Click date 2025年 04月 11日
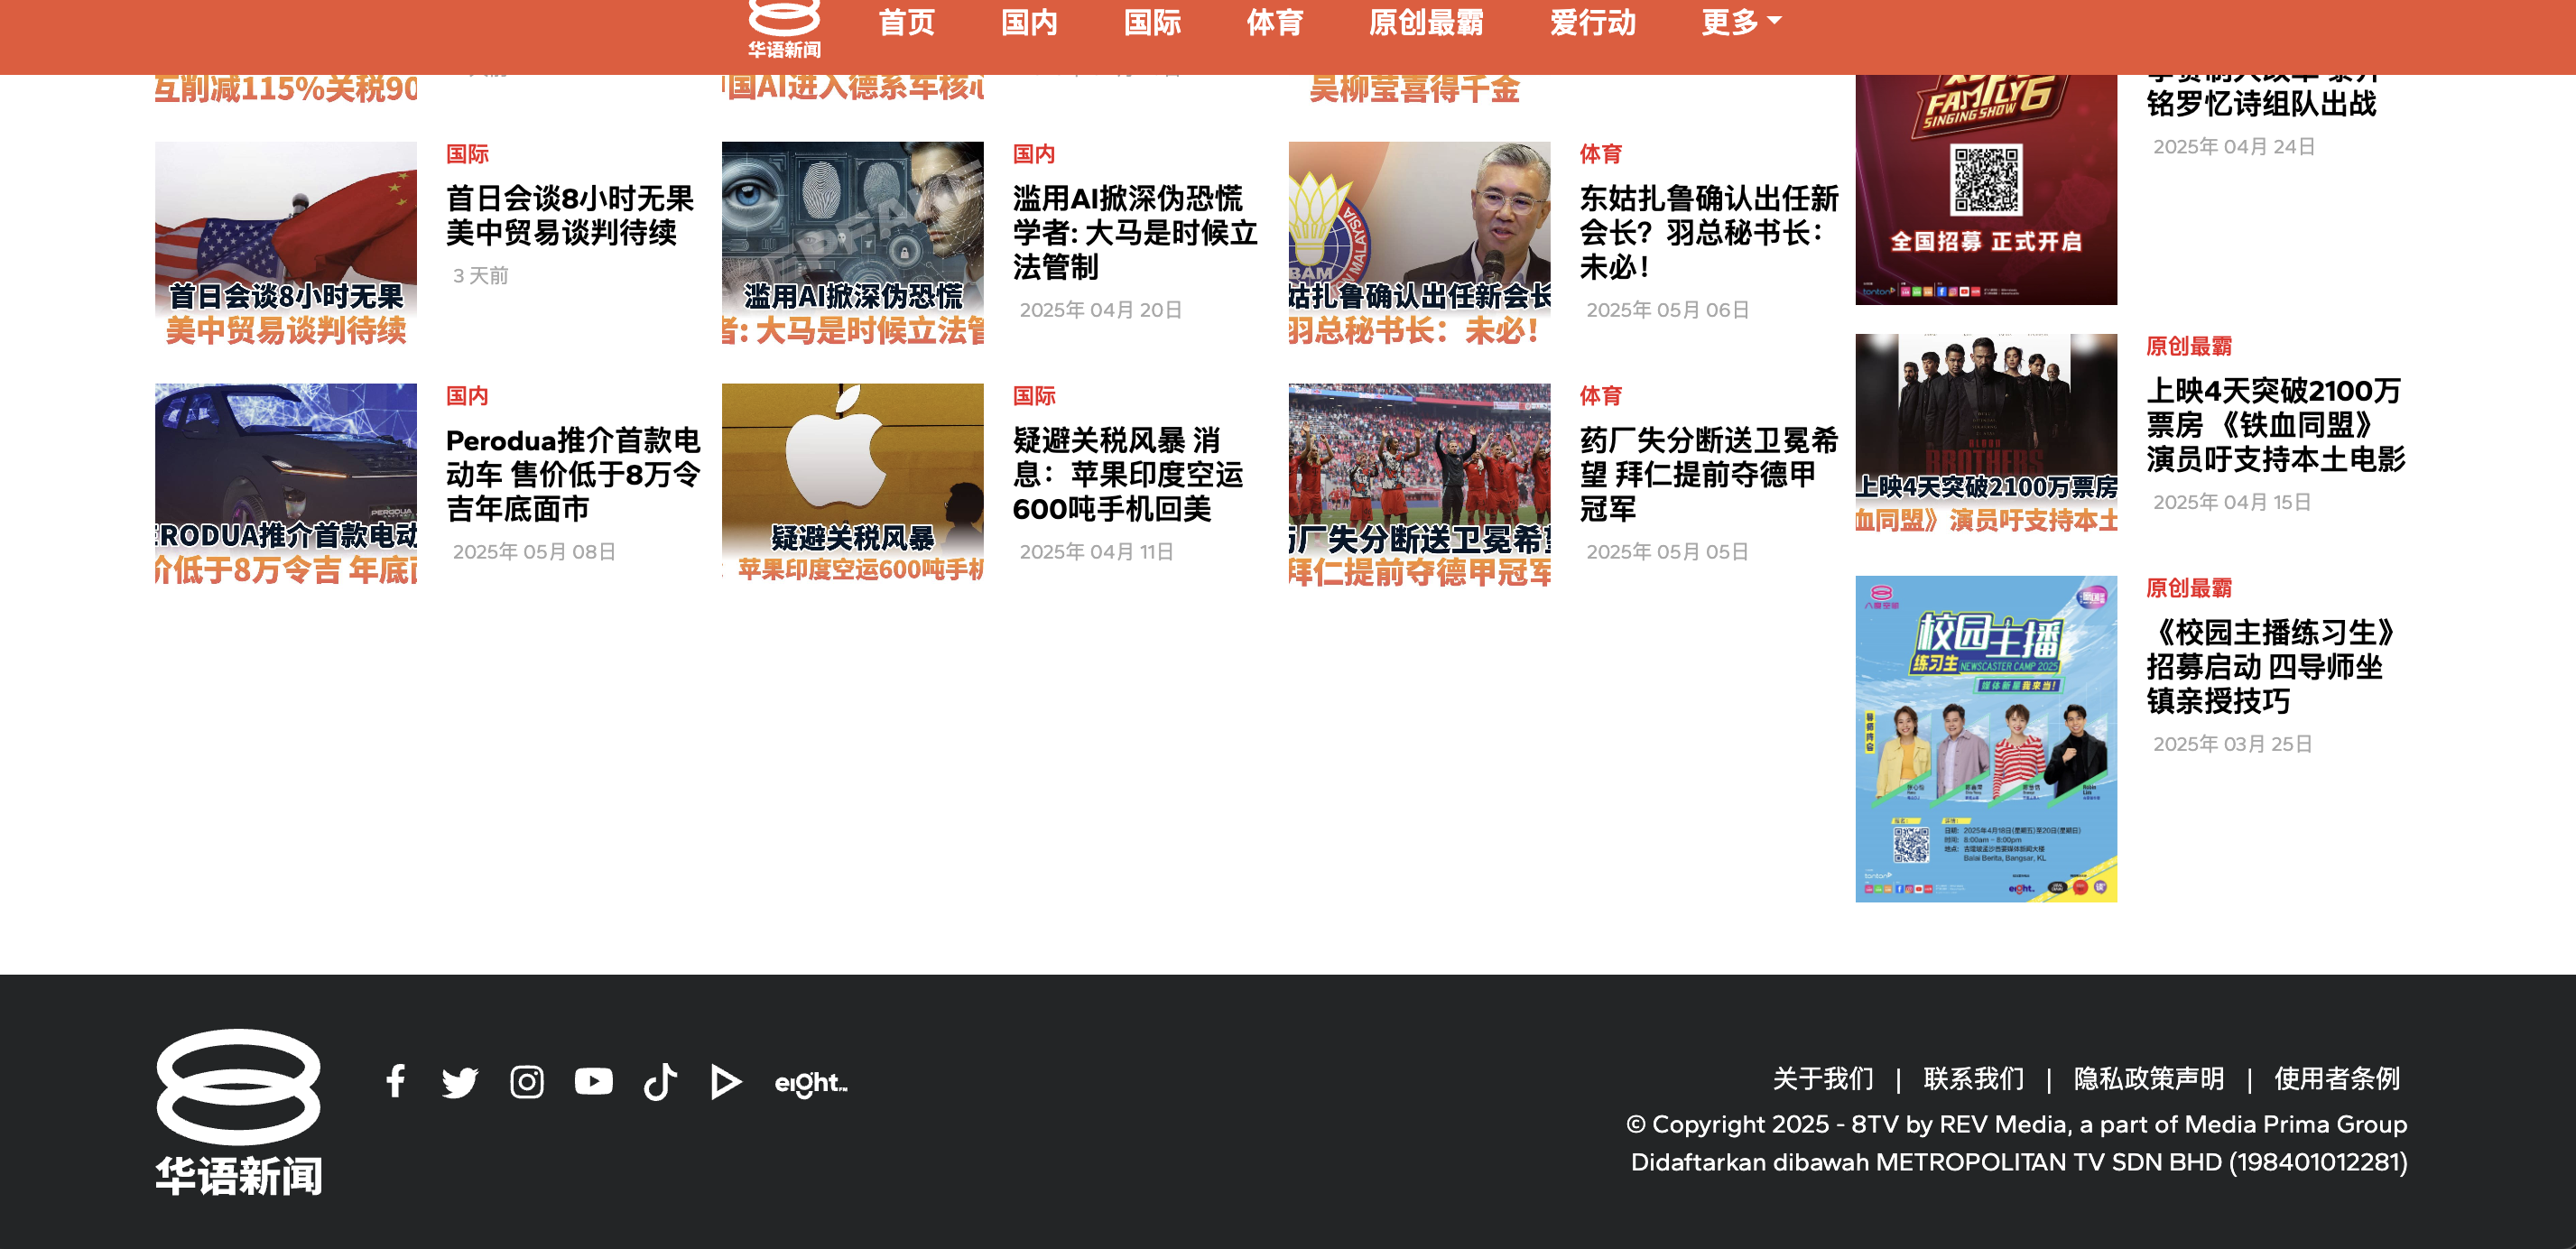 pyautogui.click(x=1096, y=552)
